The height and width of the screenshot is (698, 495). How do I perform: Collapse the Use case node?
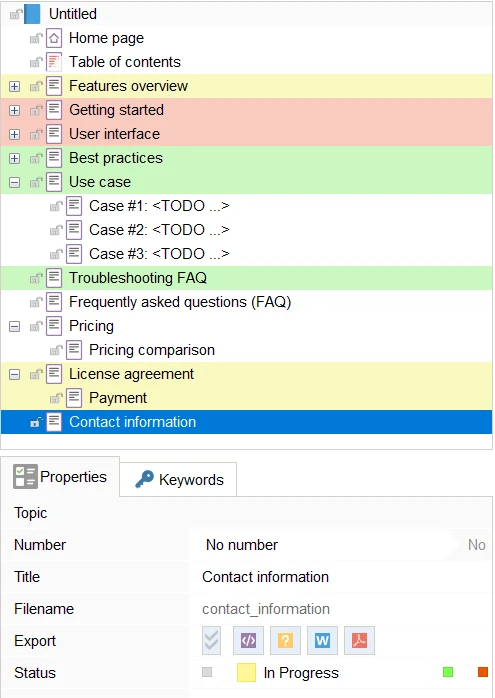pos(15,183)
